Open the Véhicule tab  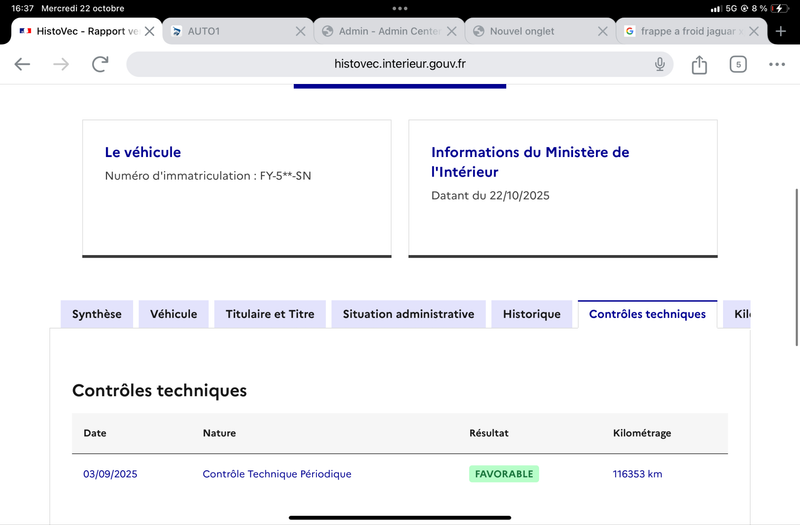click(173, 314)
